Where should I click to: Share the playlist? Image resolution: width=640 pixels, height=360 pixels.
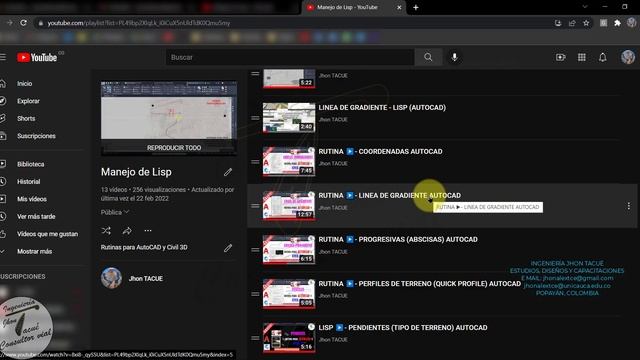pos(127,231)
